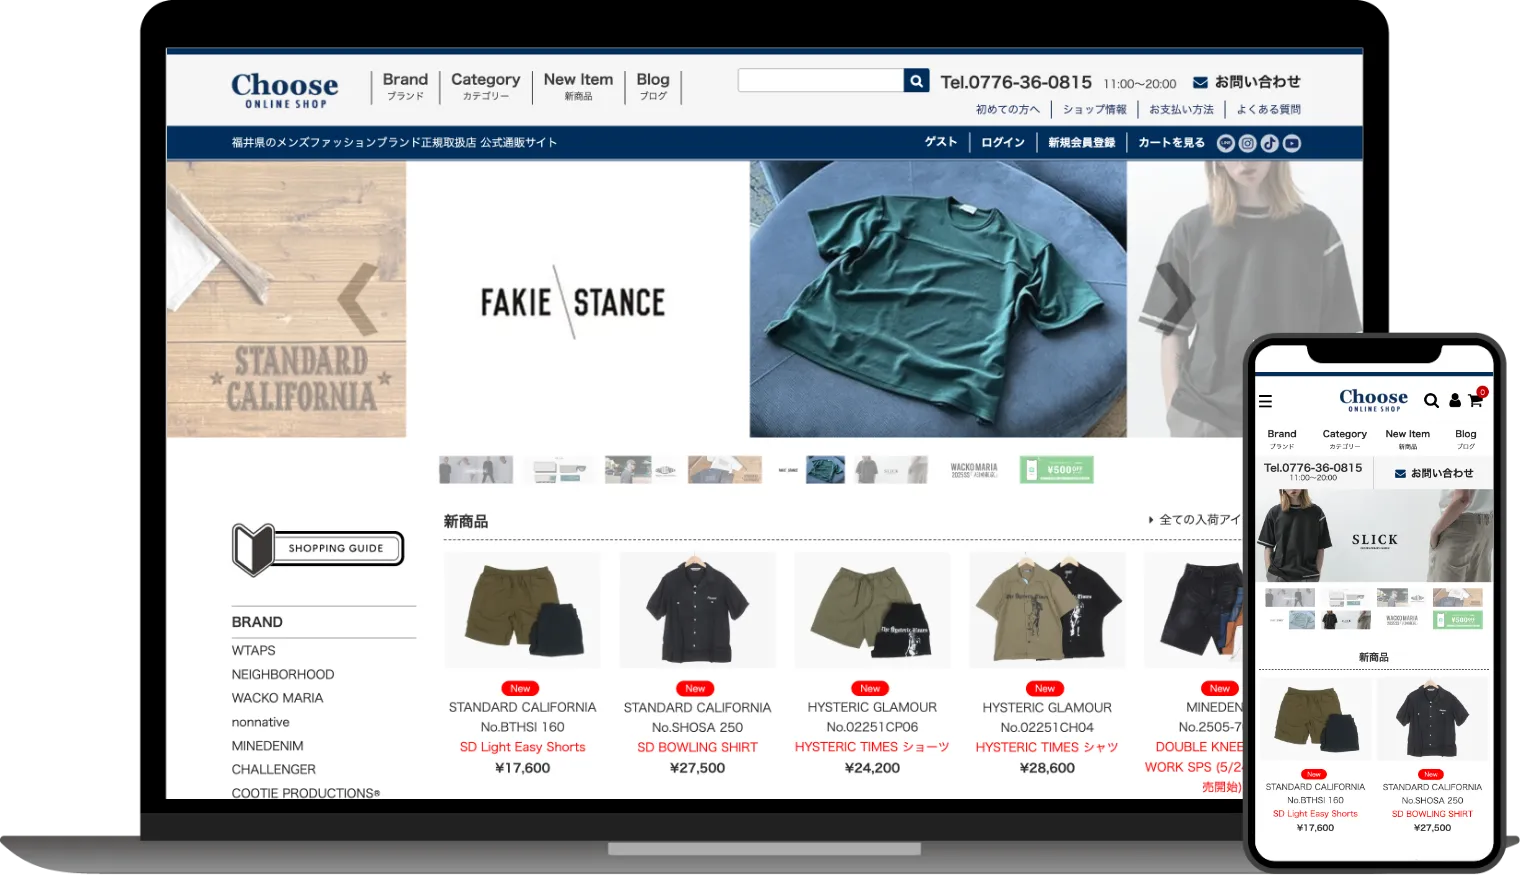
Task: Select nonnative in the brand list
Action: (260, 722)
